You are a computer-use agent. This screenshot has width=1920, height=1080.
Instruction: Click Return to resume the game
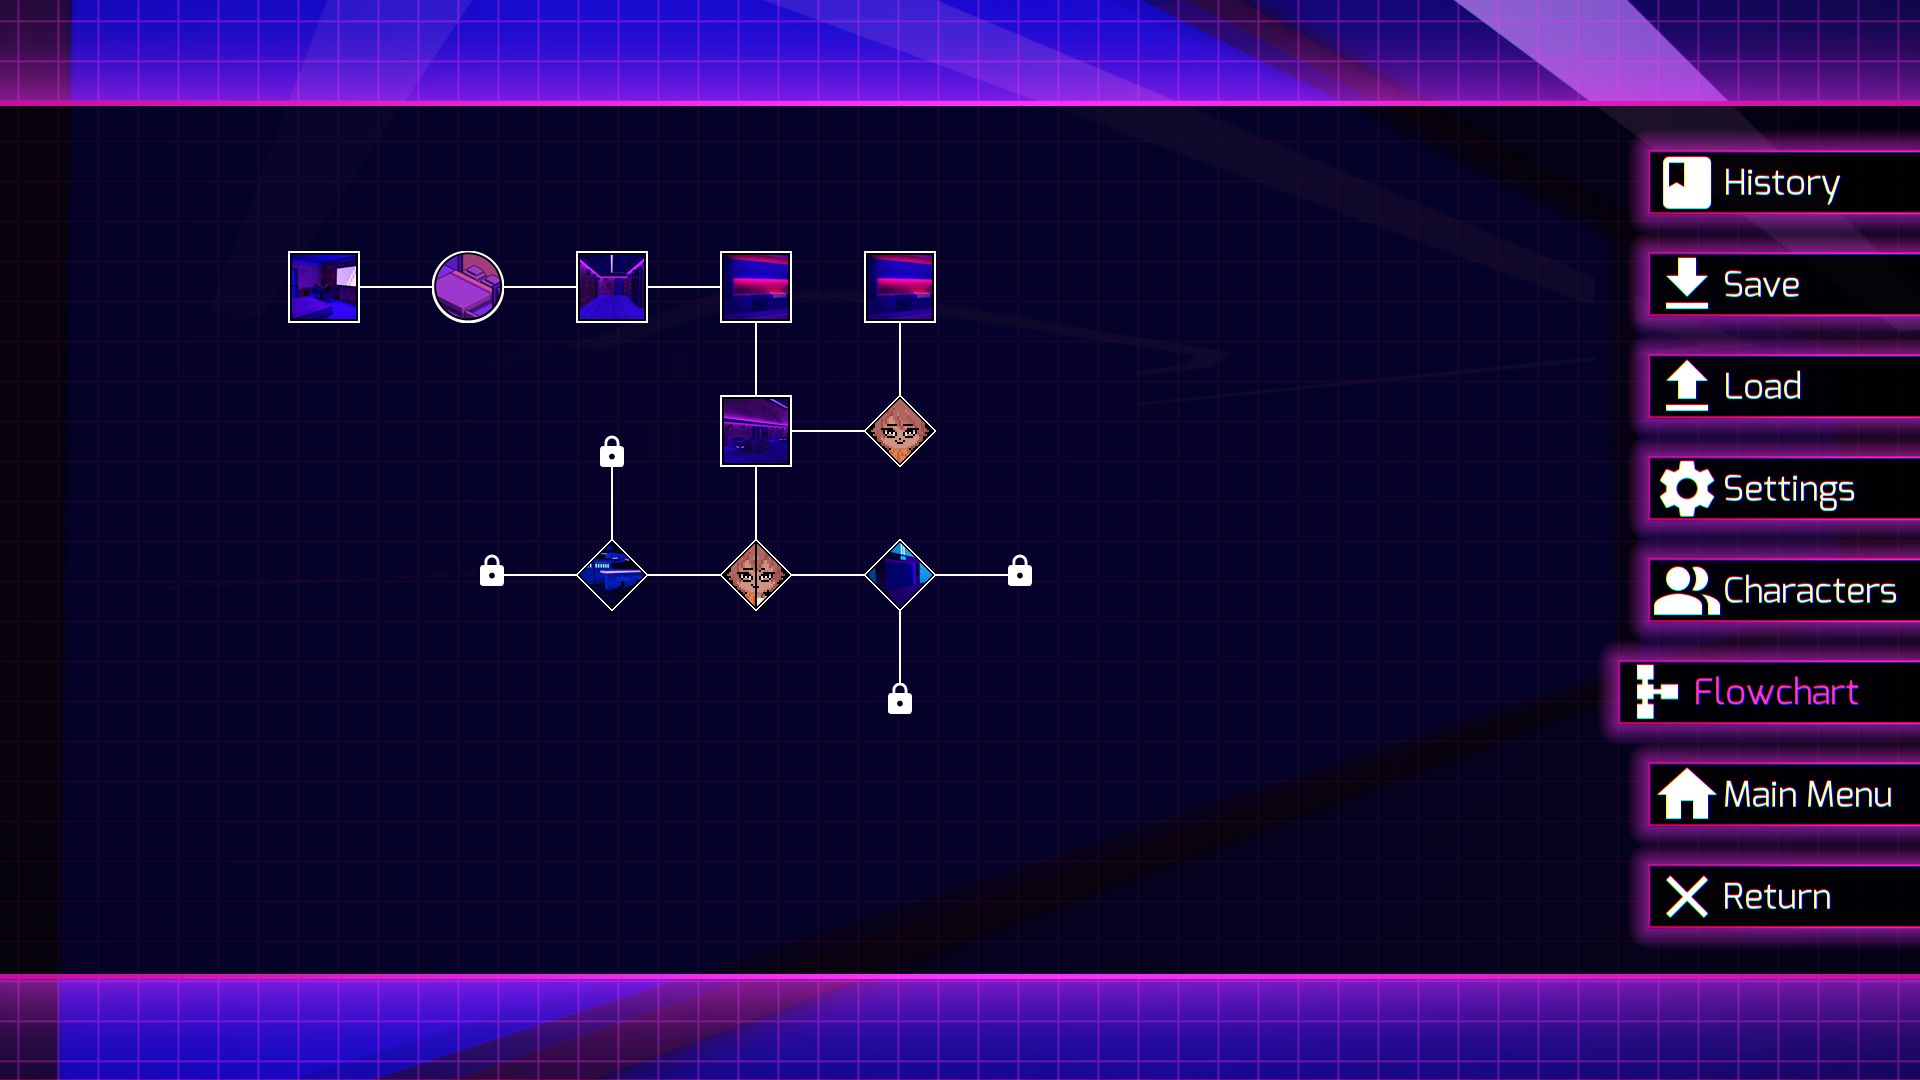(1785, 897)
